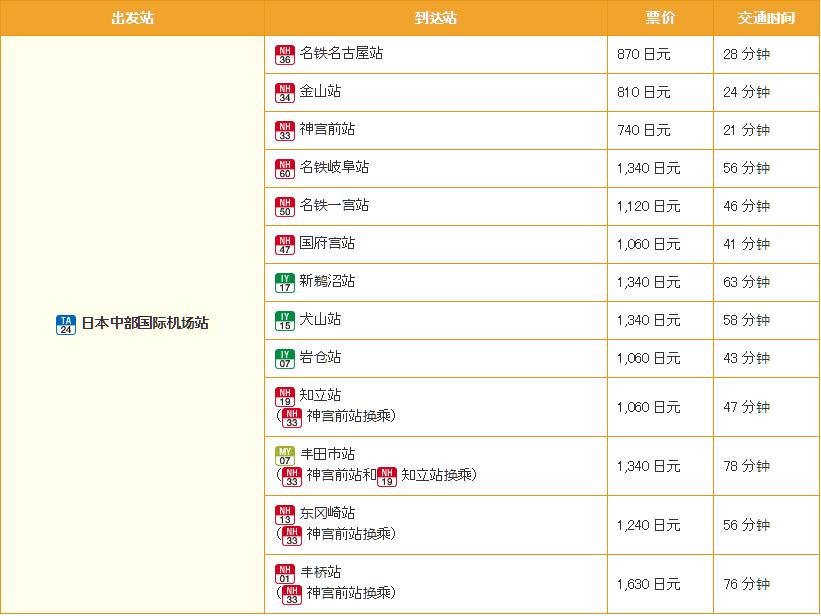Select the 名铁一宫站 destination name
The height and width of the screenshot is (616, 821).
(334, 205)
